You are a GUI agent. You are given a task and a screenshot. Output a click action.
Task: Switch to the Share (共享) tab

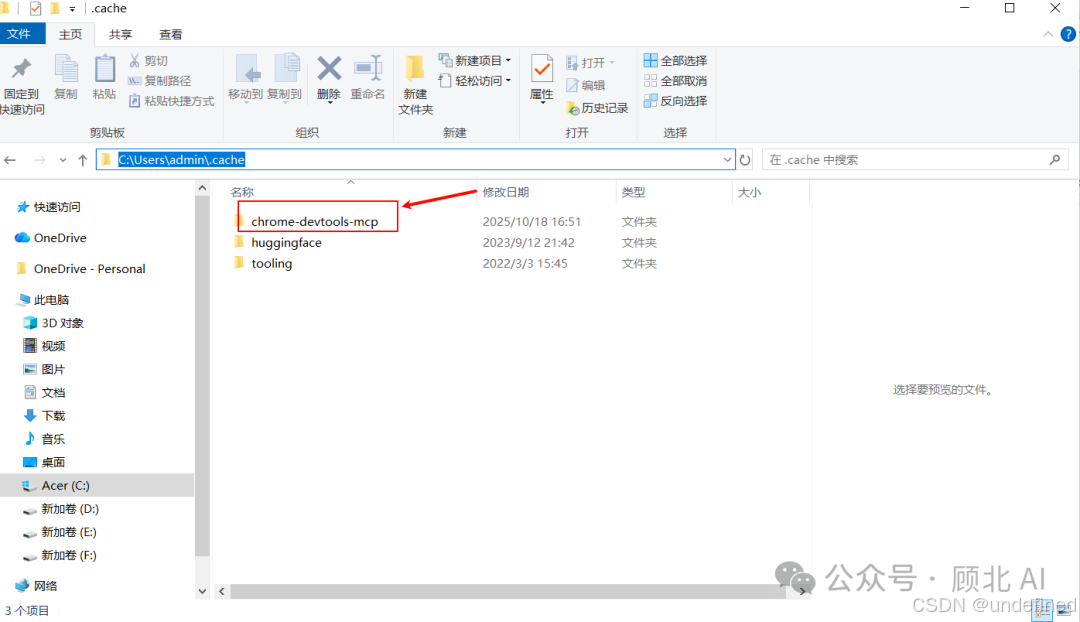pos(121,34)
